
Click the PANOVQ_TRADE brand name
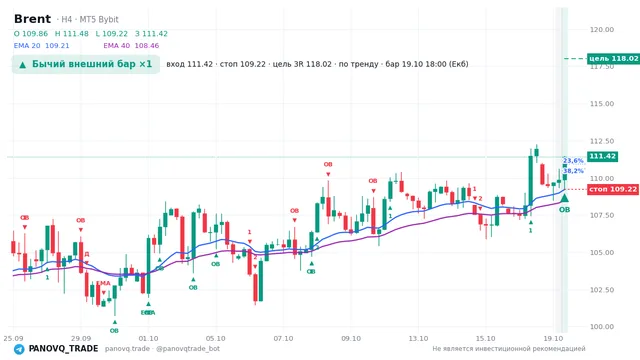pyautogui.click(x=63, y=349)
